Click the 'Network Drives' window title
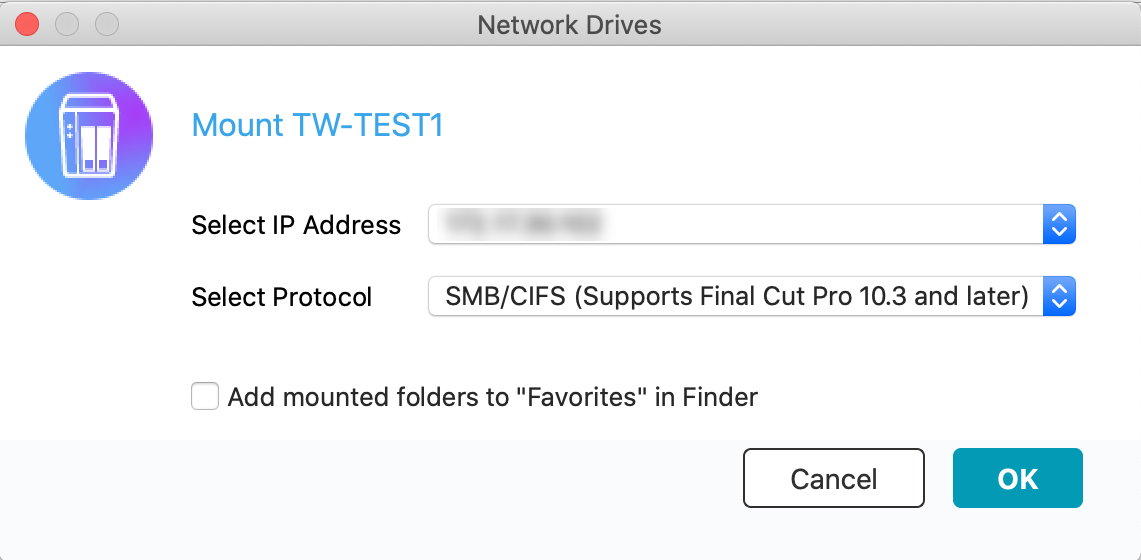Image resolution: width=1141 pixels, height=560 pixels. click(x=570, y=25)
